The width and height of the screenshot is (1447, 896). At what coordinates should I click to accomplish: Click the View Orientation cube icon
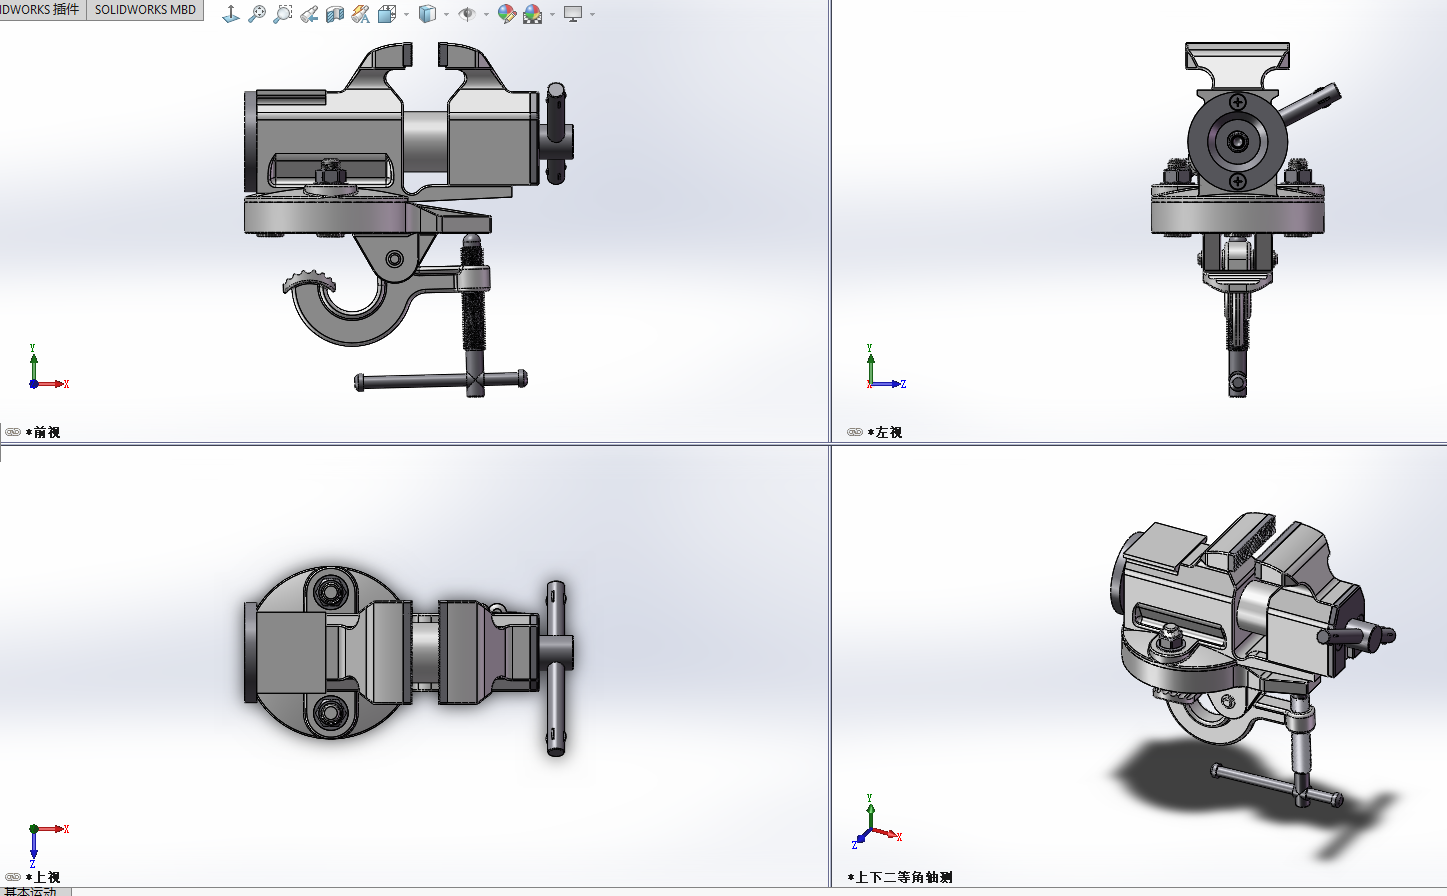point(387,14)
